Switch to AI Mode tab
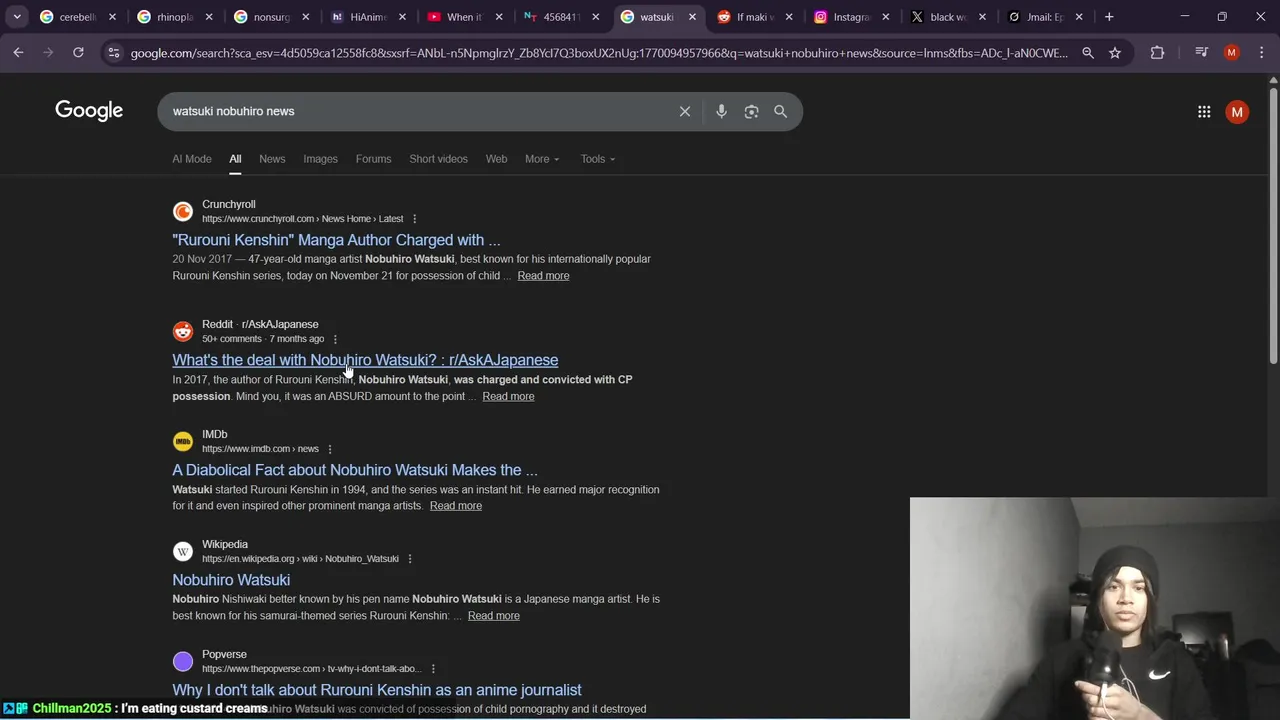The image size is (1280, 720). coord(192,159)
